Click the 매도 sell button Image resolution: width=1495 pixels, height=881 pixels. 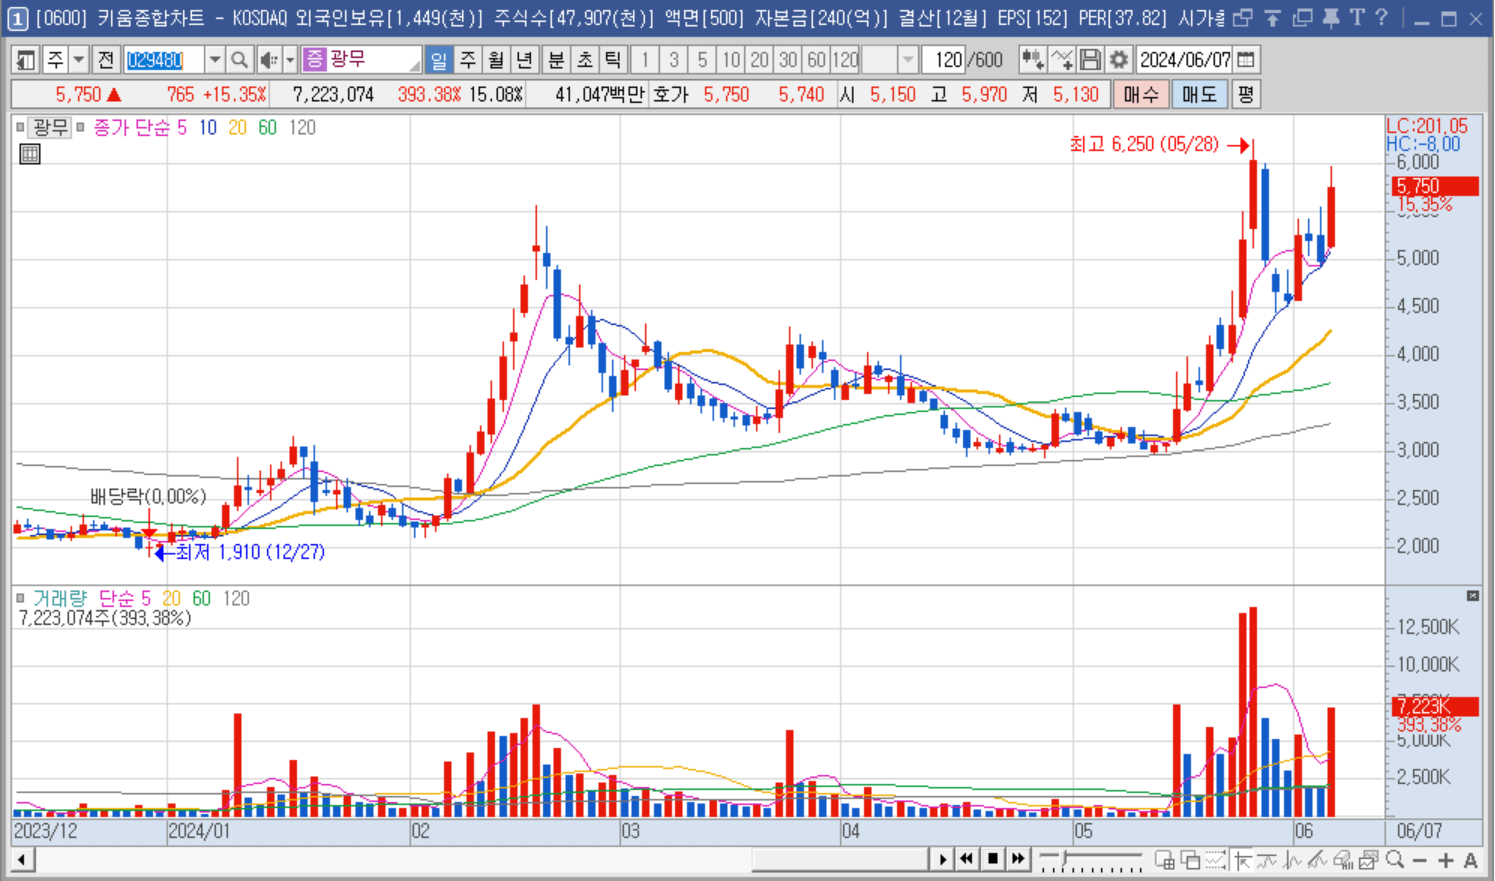pyautogui.click(x=1199, y=94)
